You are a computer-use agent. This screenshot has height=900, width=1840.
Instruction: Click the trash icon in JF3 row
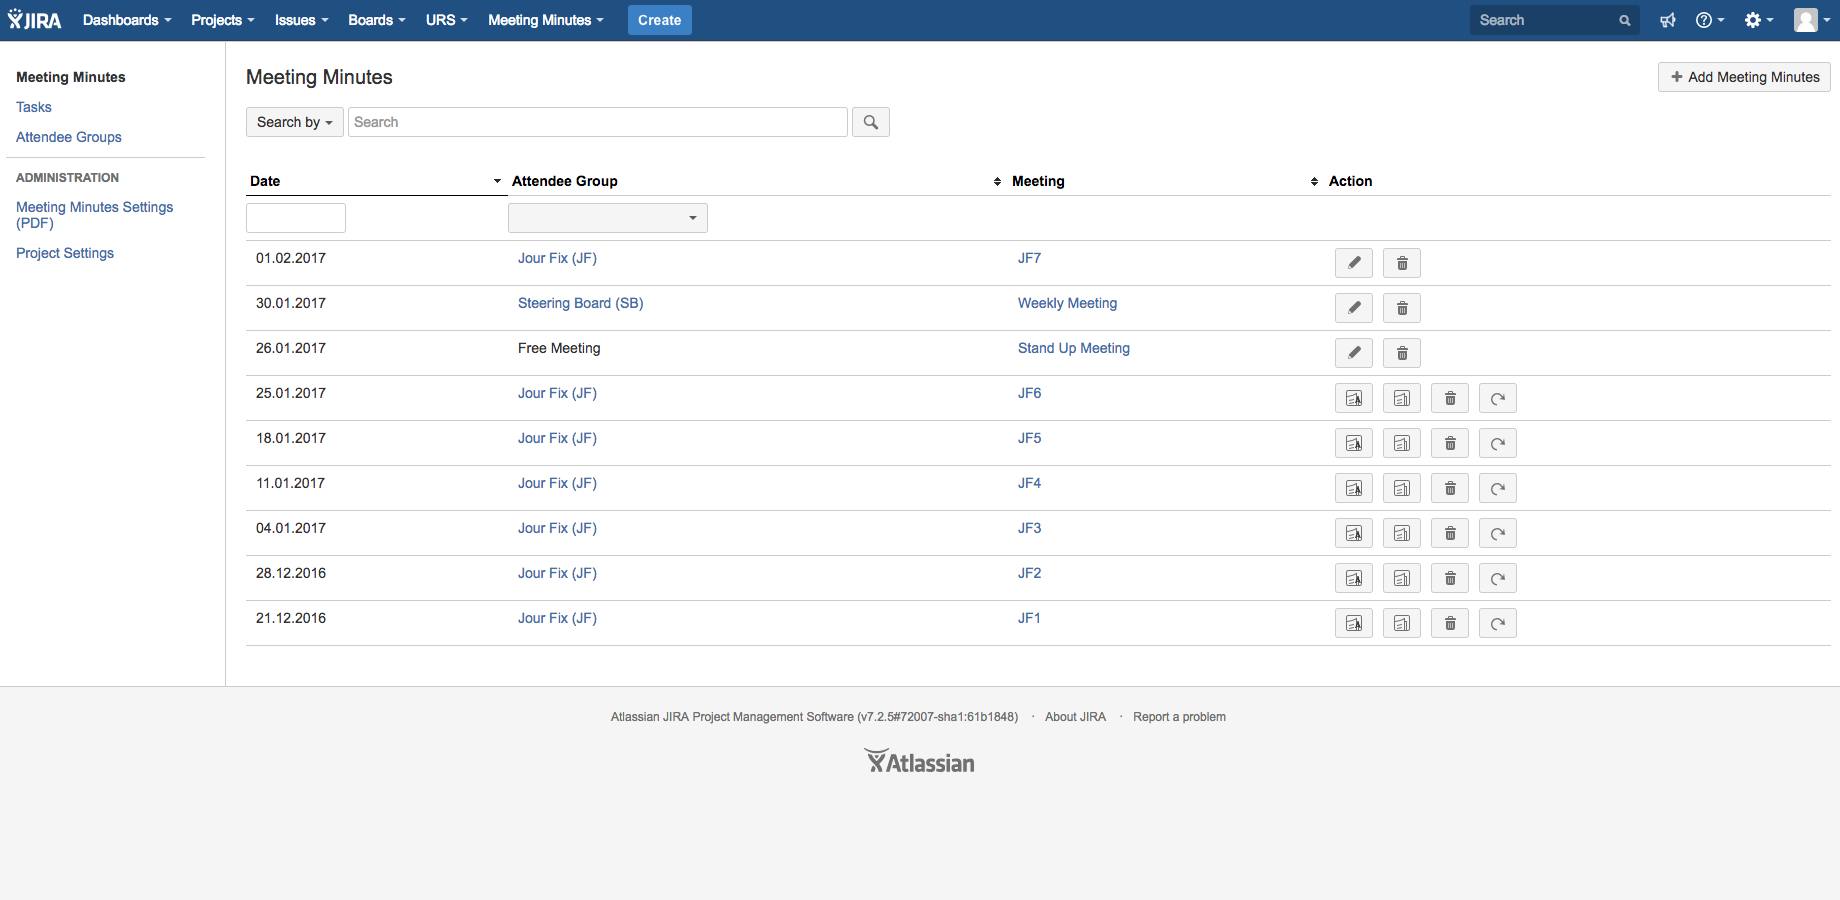[x=1450, y=533]
